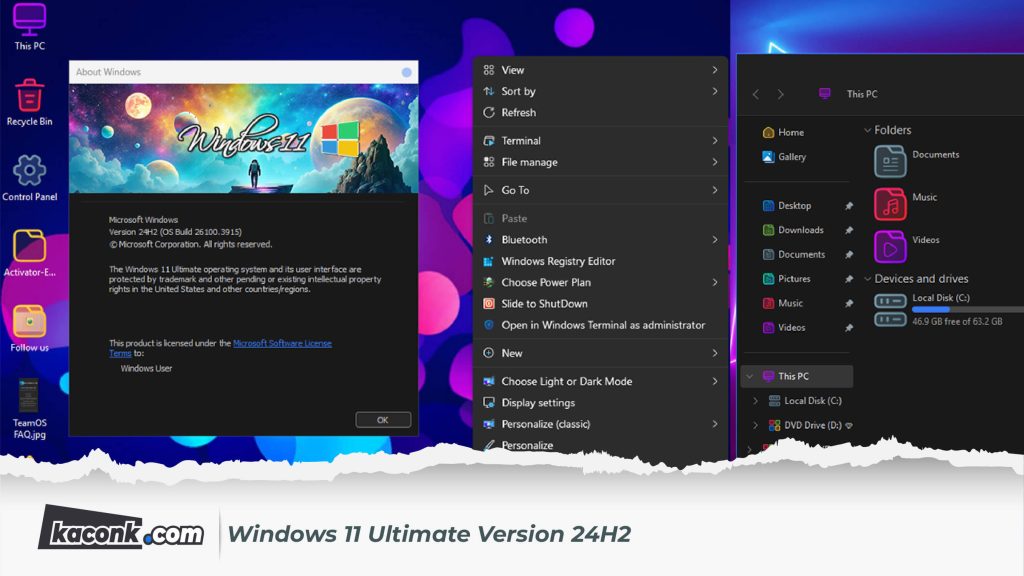Viewport: 1024px width, 576px height.
Task: Open the Follow us folder icon
Action: [29, 328]
